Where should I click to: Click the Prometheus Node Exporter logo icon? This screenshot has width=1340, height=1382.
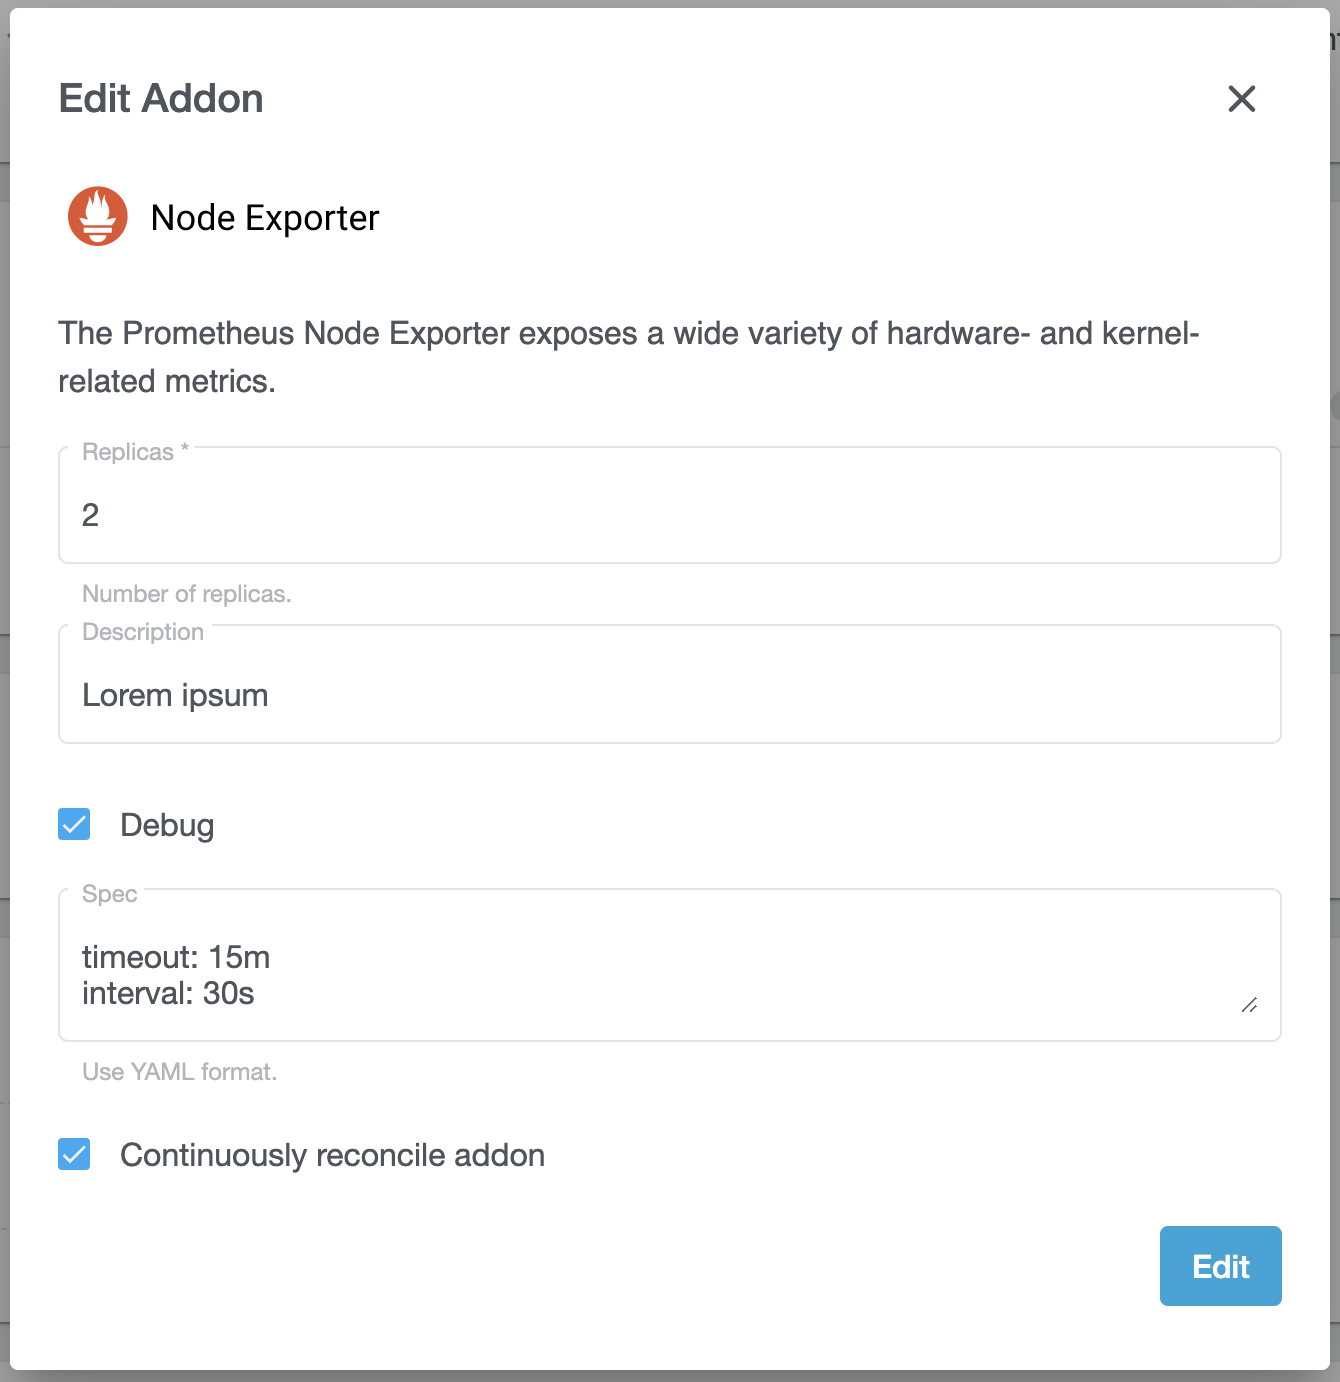pyautogui.click(x=97, y=215)
